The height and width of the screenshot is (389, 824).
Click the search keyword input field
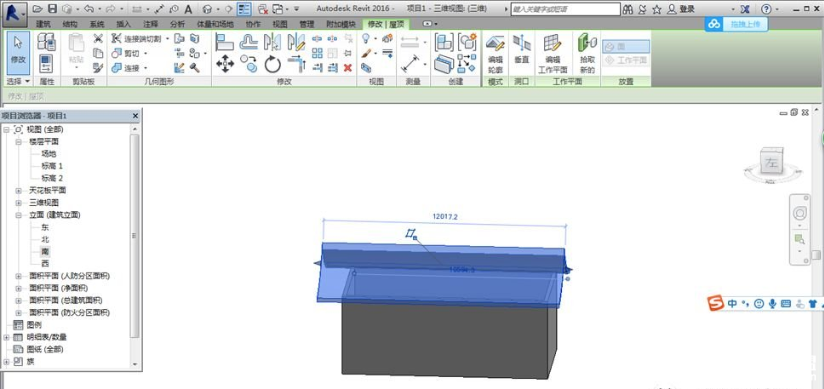pyautogui.click(x=565, y=9)
